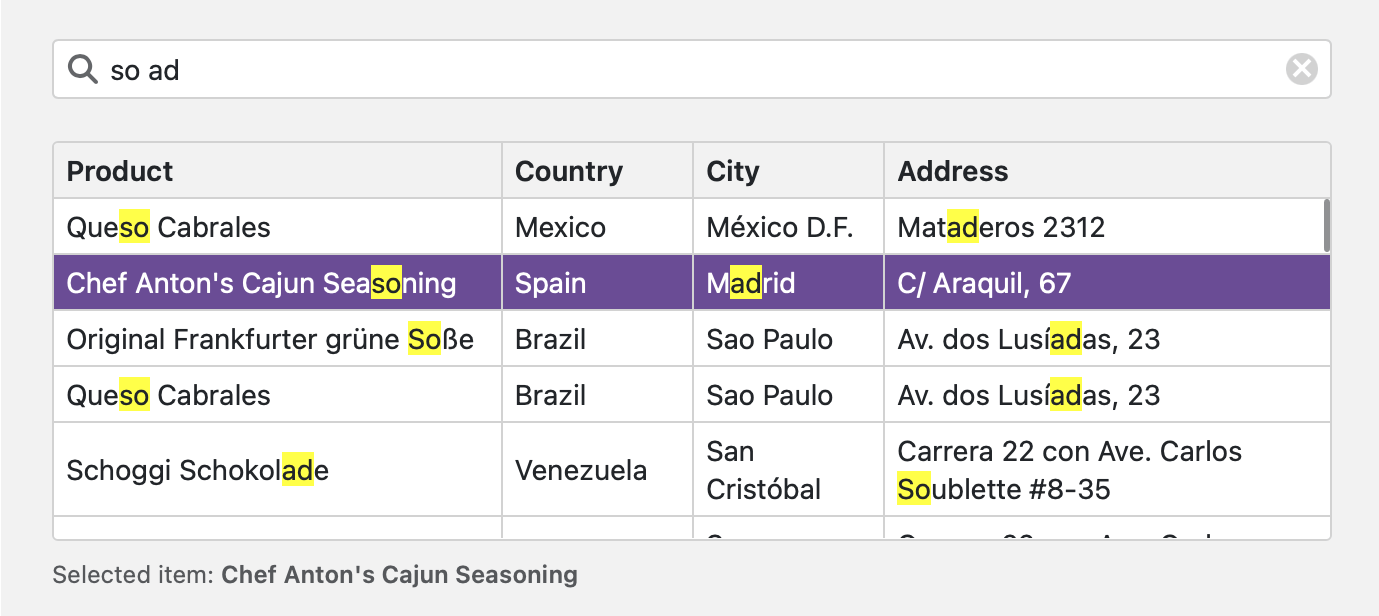Viewport: 1379px width, 616px height.
Task: Click the Address column header
Action: 952,171
